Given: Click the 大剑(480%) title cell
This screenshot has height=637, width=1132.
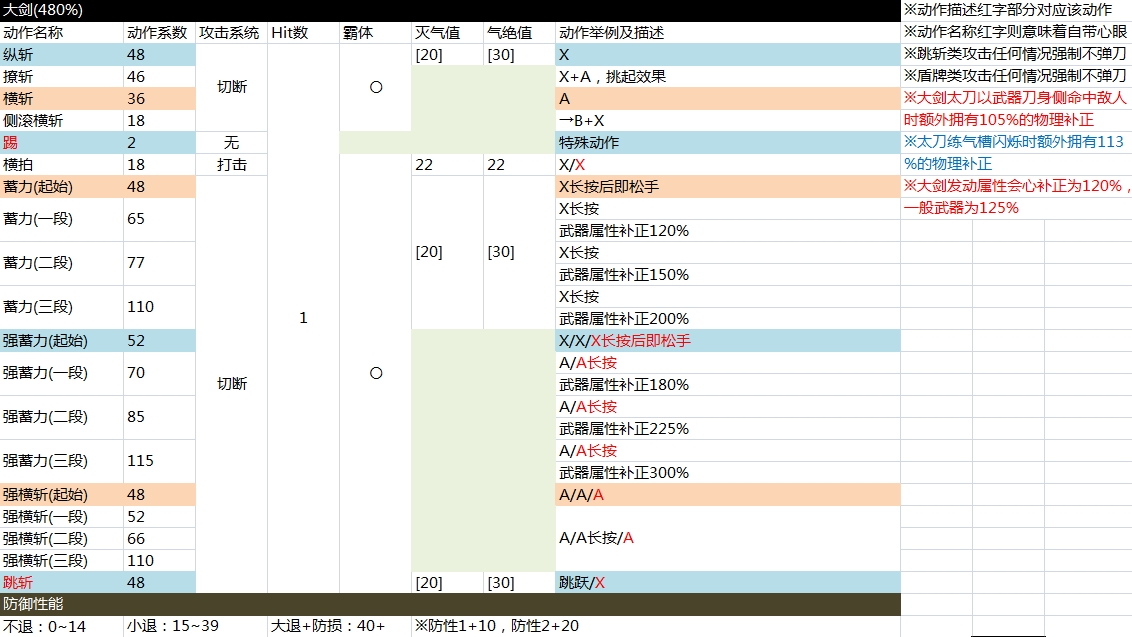Looking at the screenshot, I should tap(44, 10).
